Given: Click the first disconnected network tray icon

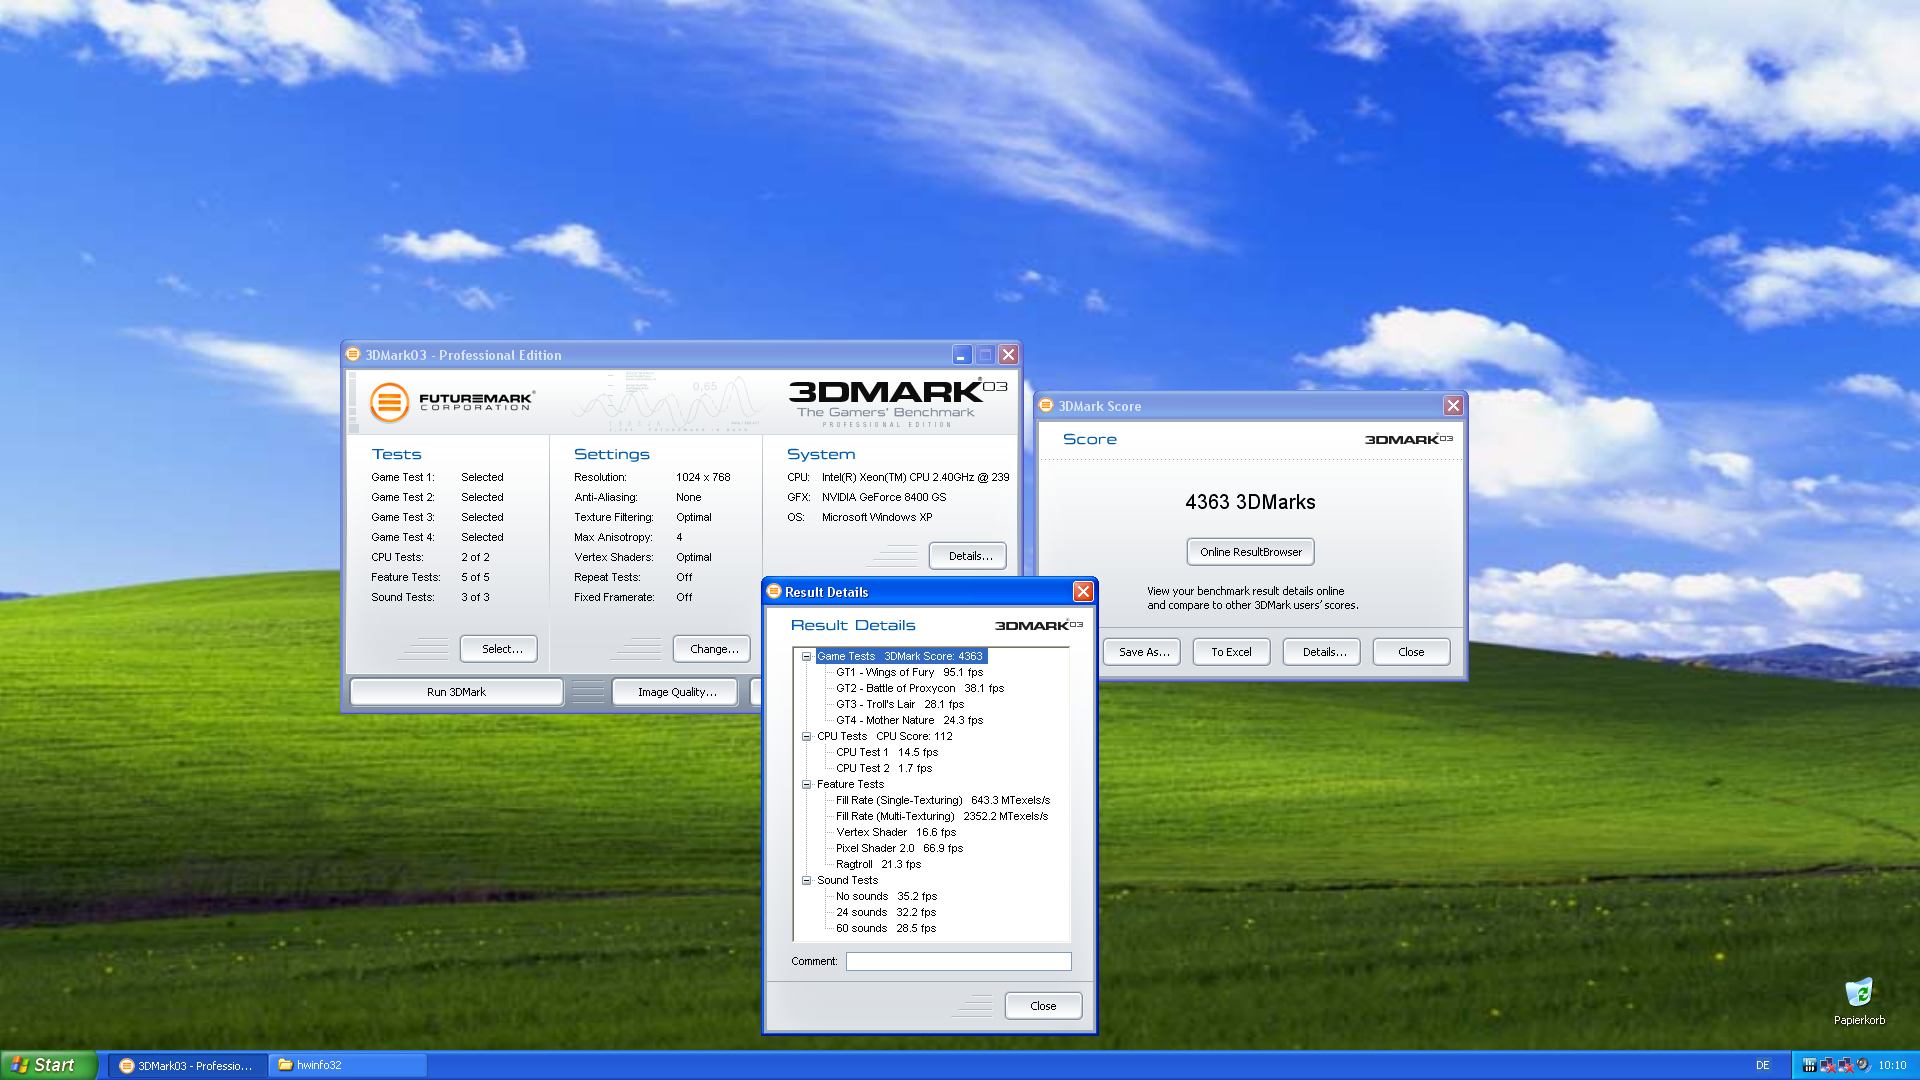Looking at the screenshot, I should [x=1827, y=1065].
